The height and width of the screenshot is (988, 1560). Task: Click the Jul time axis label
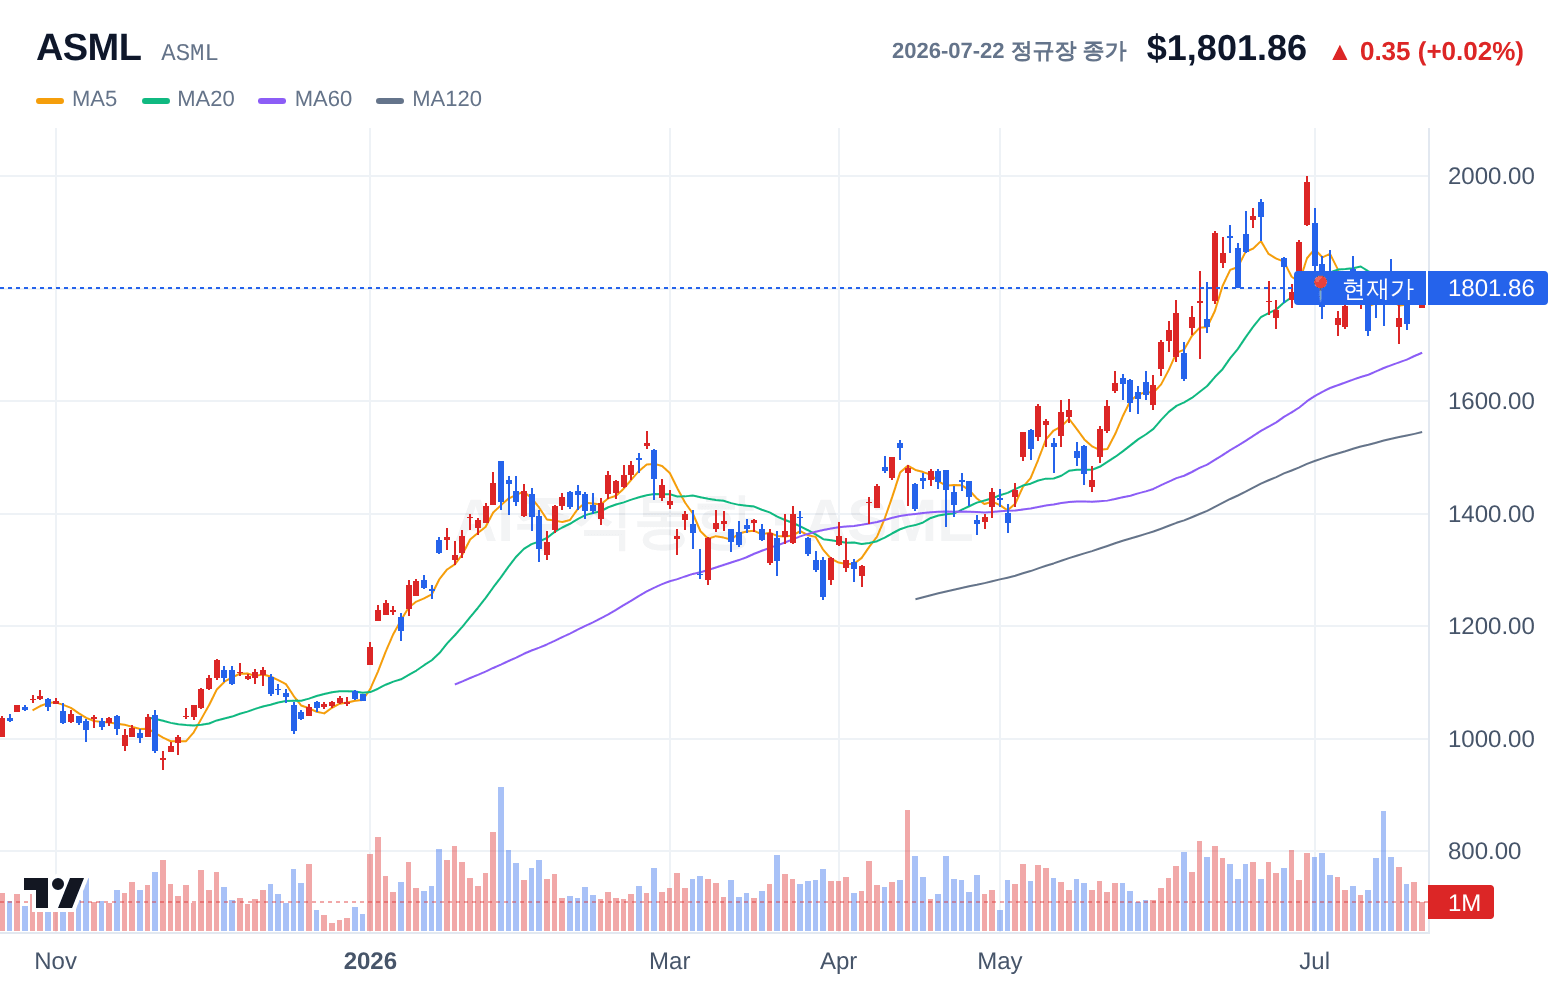tap(1314, 961)
